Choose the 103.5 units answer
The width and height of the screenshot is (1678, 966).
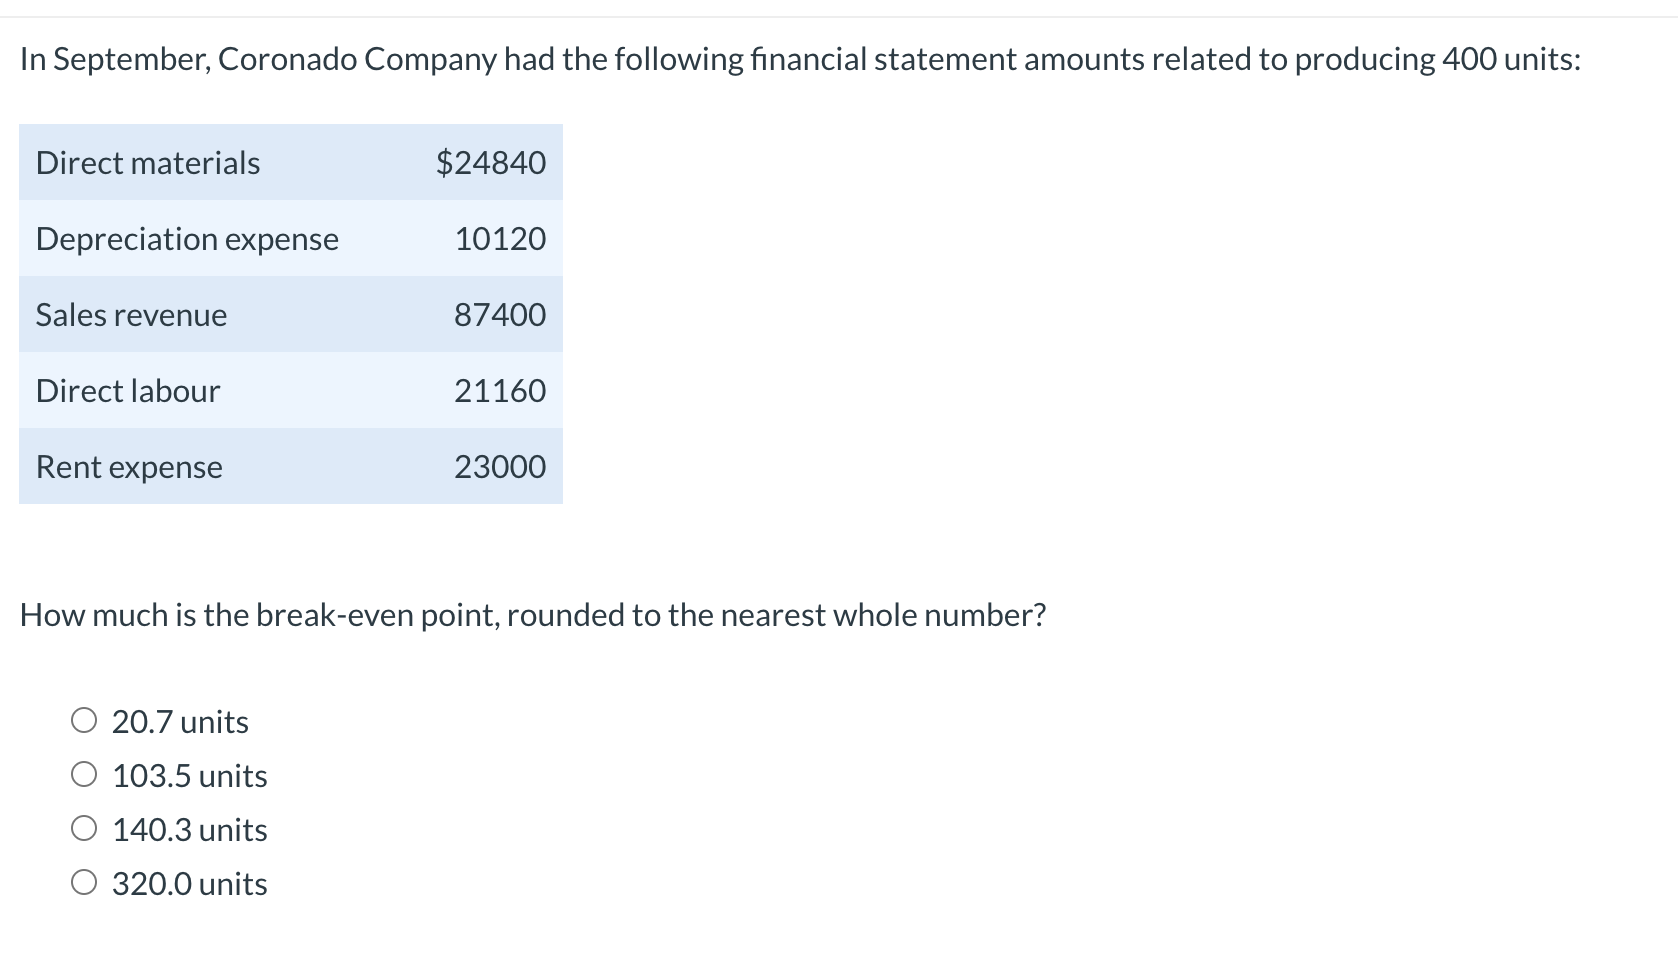click(84, 774)
